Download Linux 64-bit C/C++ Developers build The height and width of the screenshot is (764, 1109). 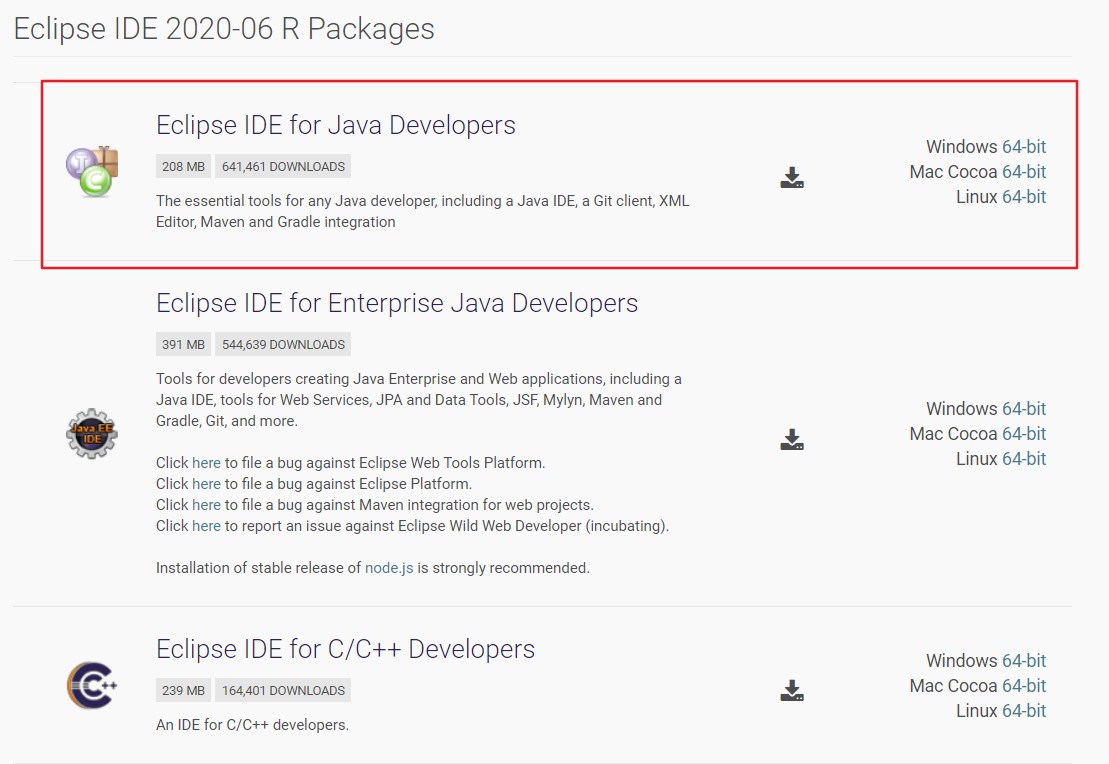pos(1023,711)
